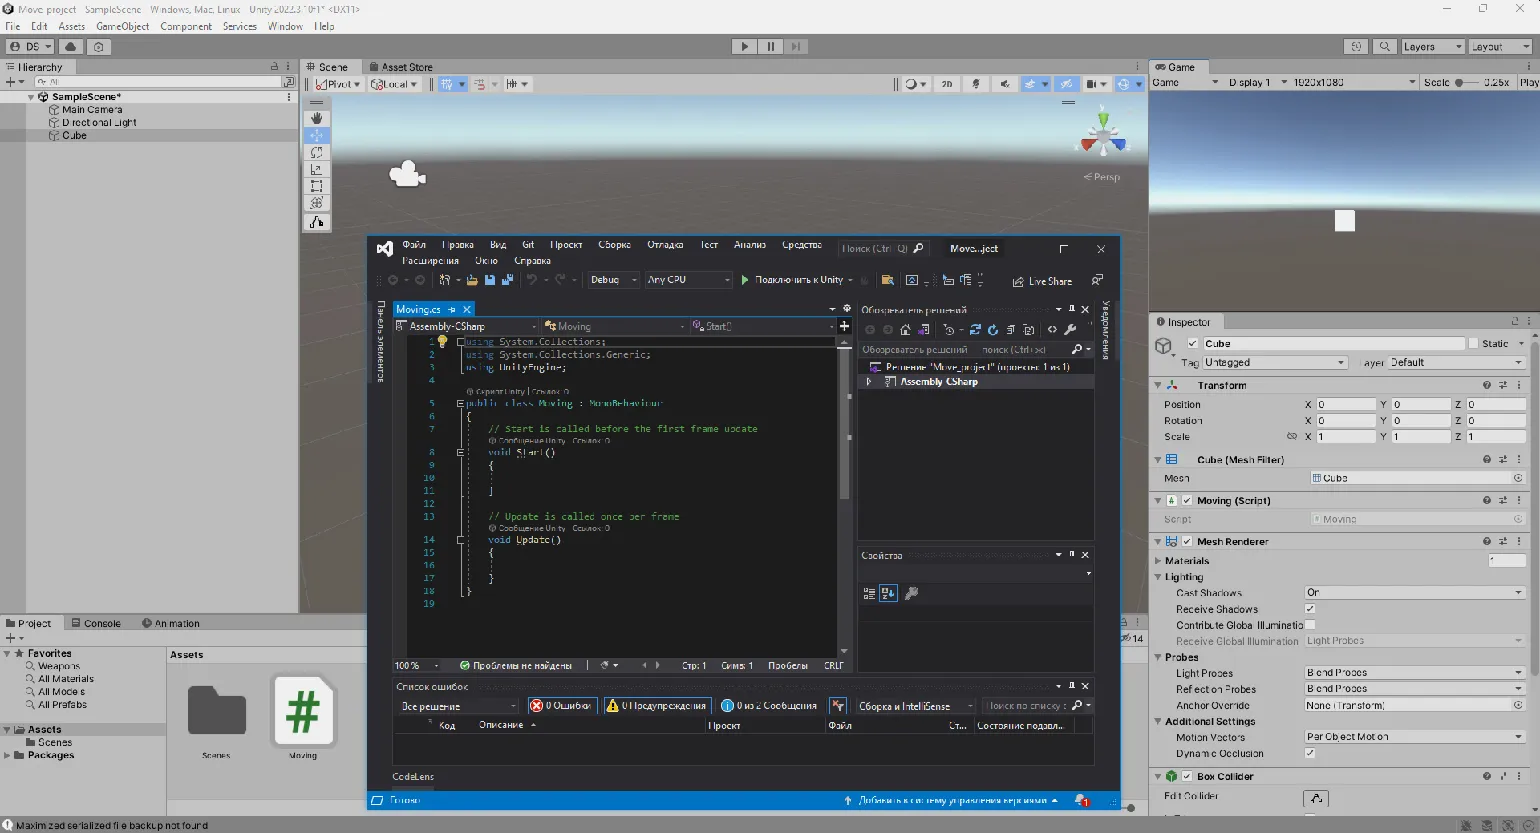Toggle the Static checkbox for Cube
Screen dimensions: 1540x833
1473,343
